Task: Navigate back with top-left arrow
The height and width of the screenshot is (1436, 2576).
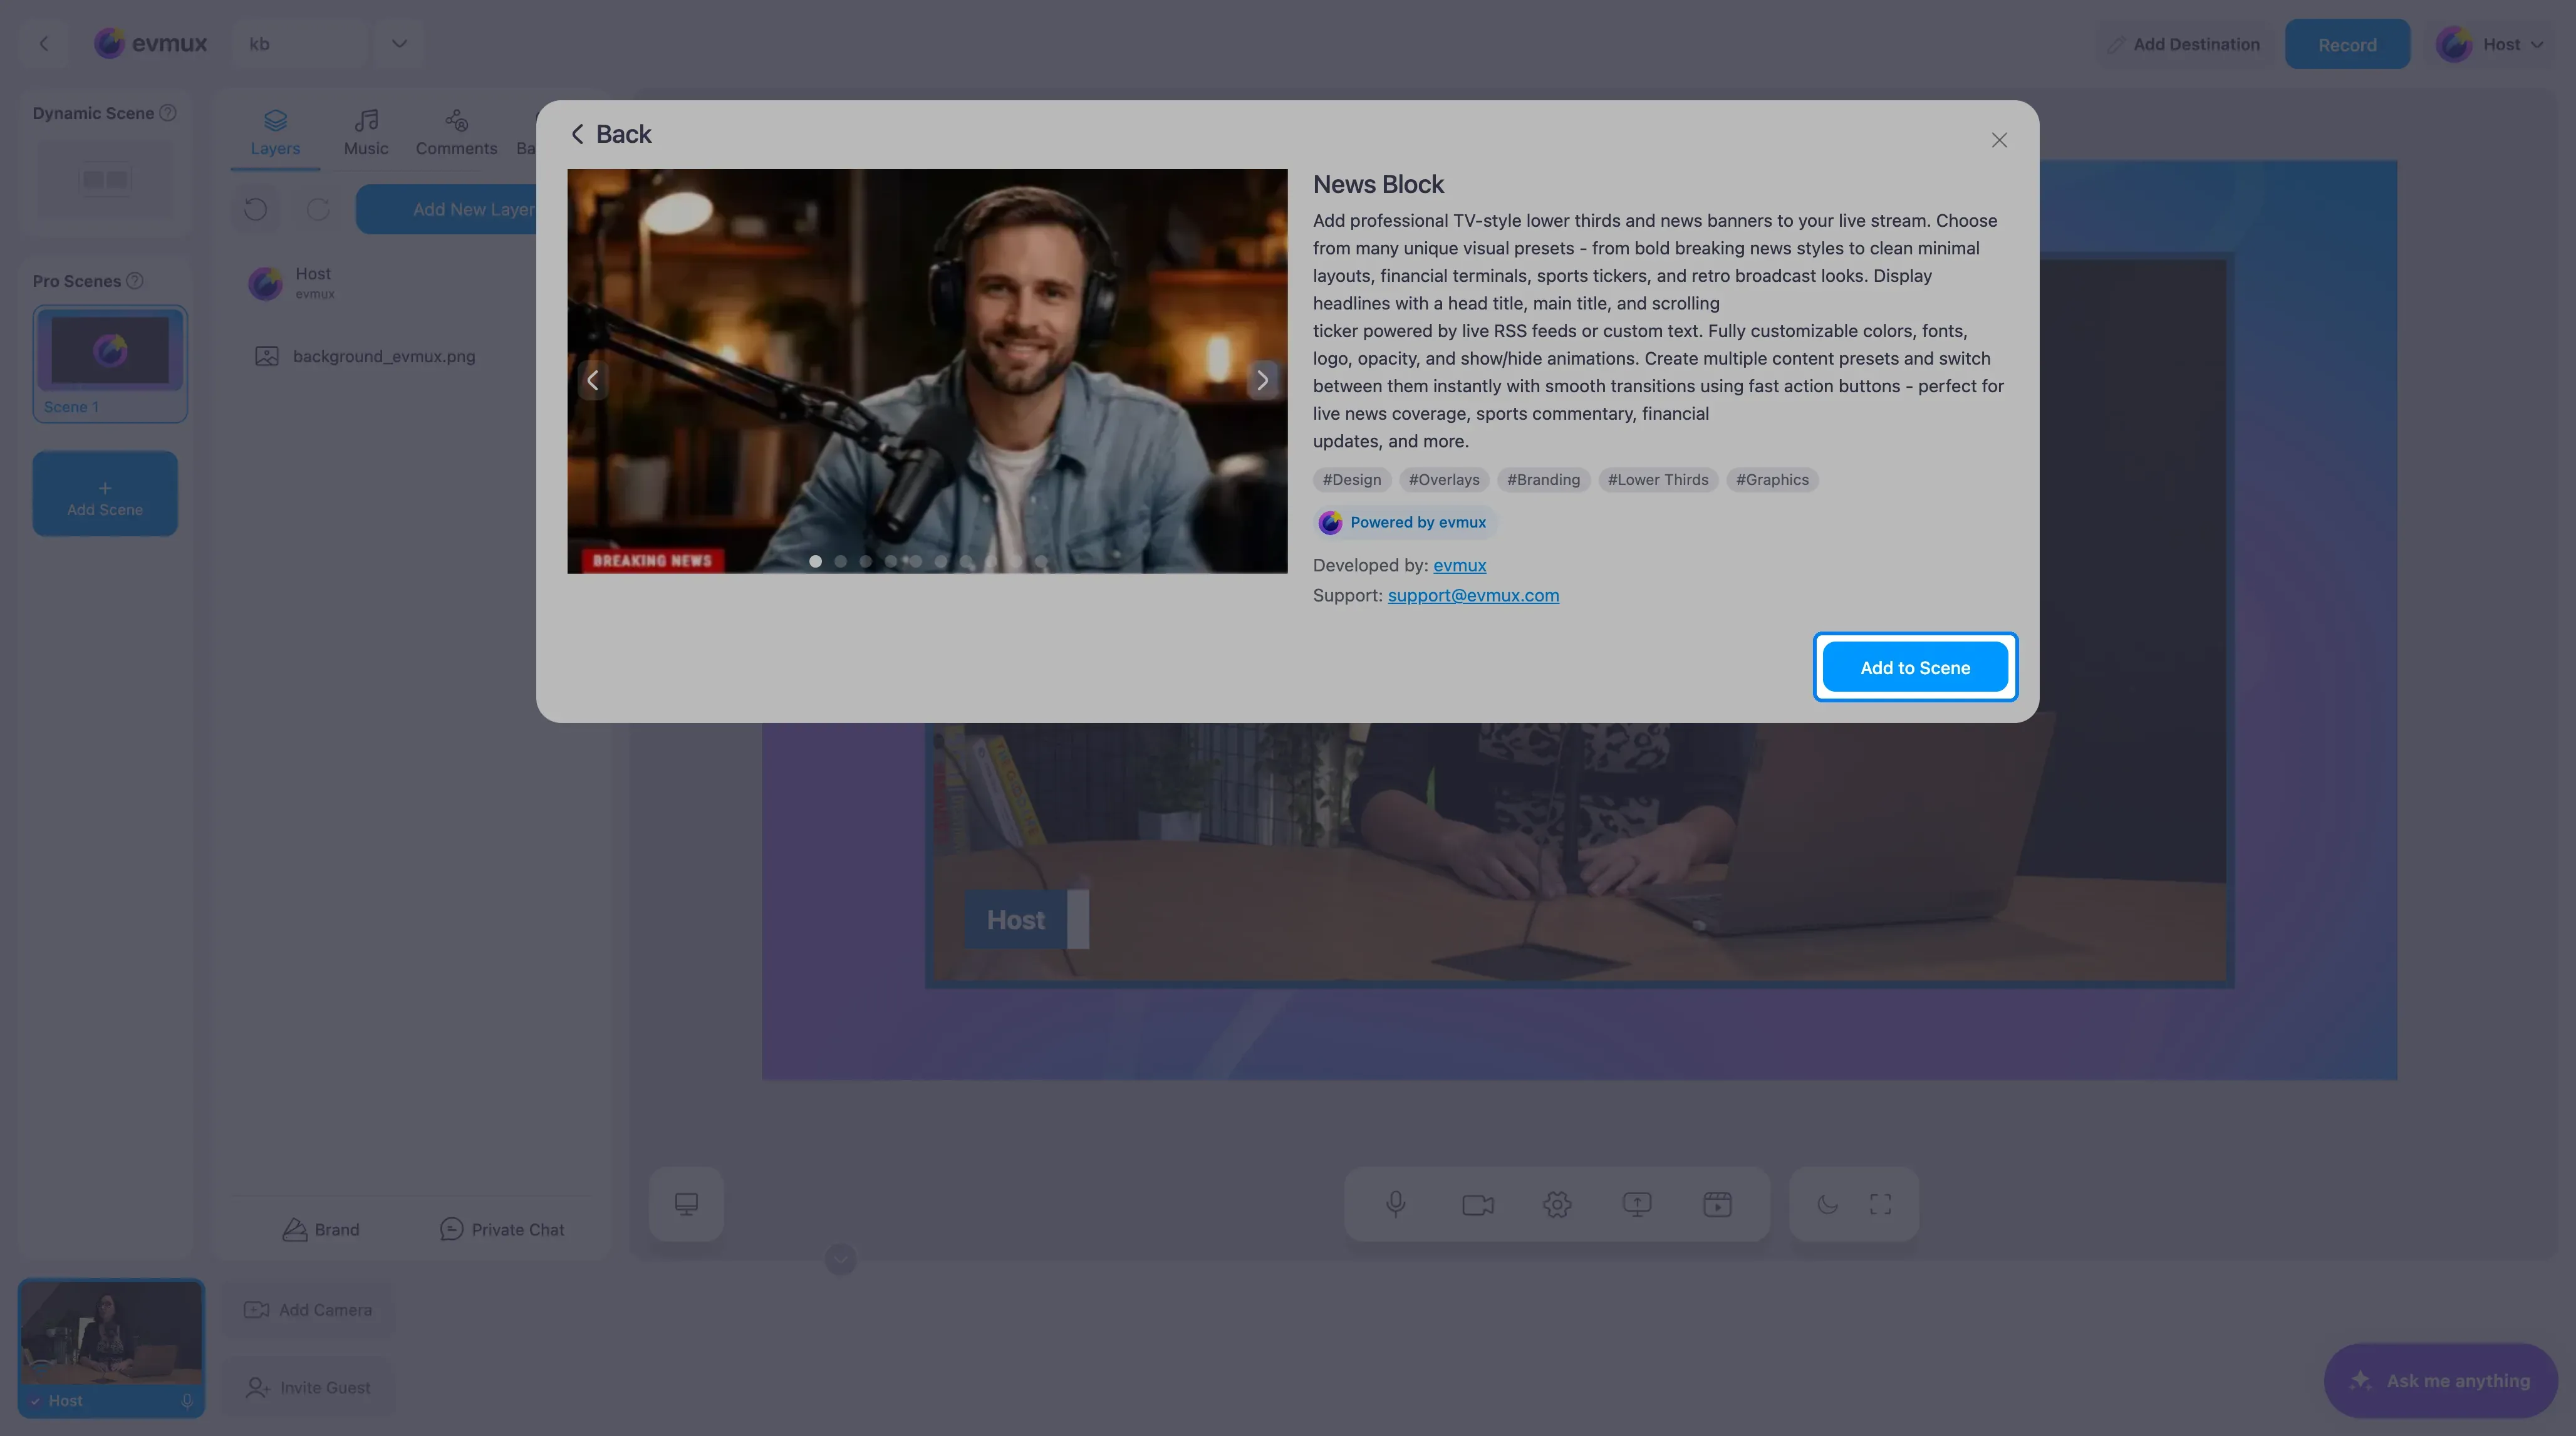Action: [43, 44]
